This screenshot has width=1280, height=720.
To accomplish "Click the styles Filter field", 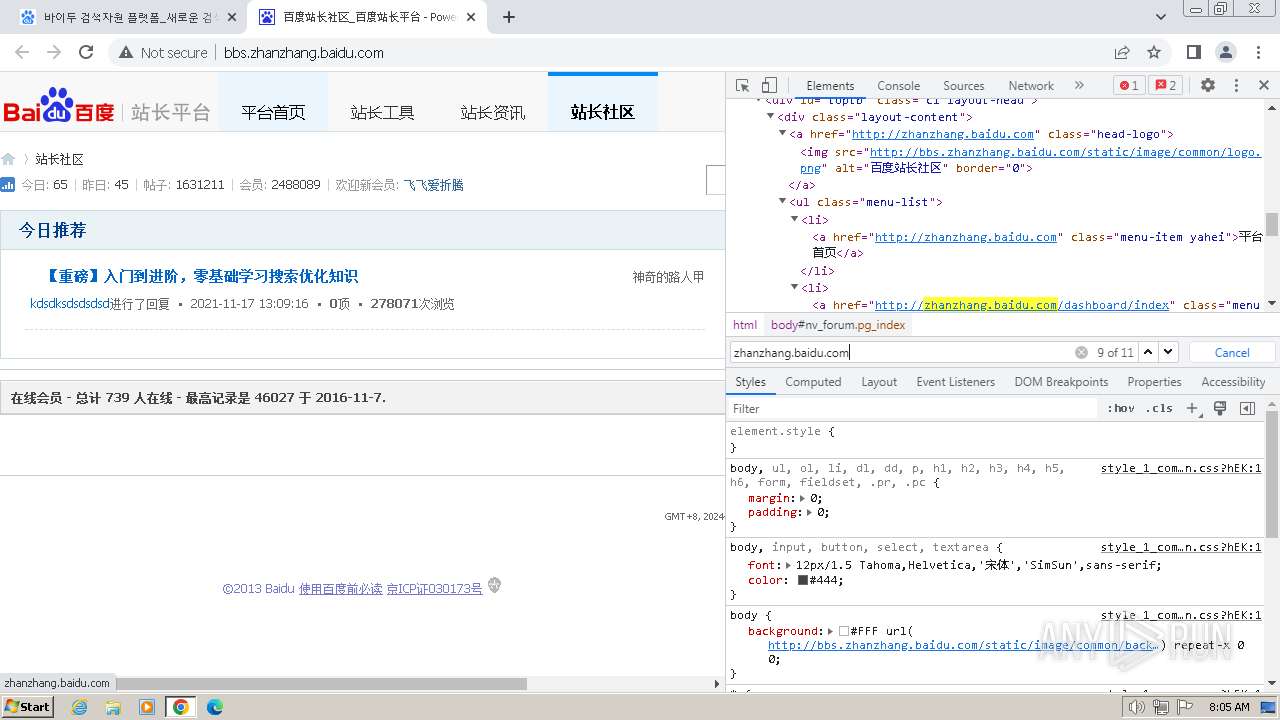I will pos(912,408).
